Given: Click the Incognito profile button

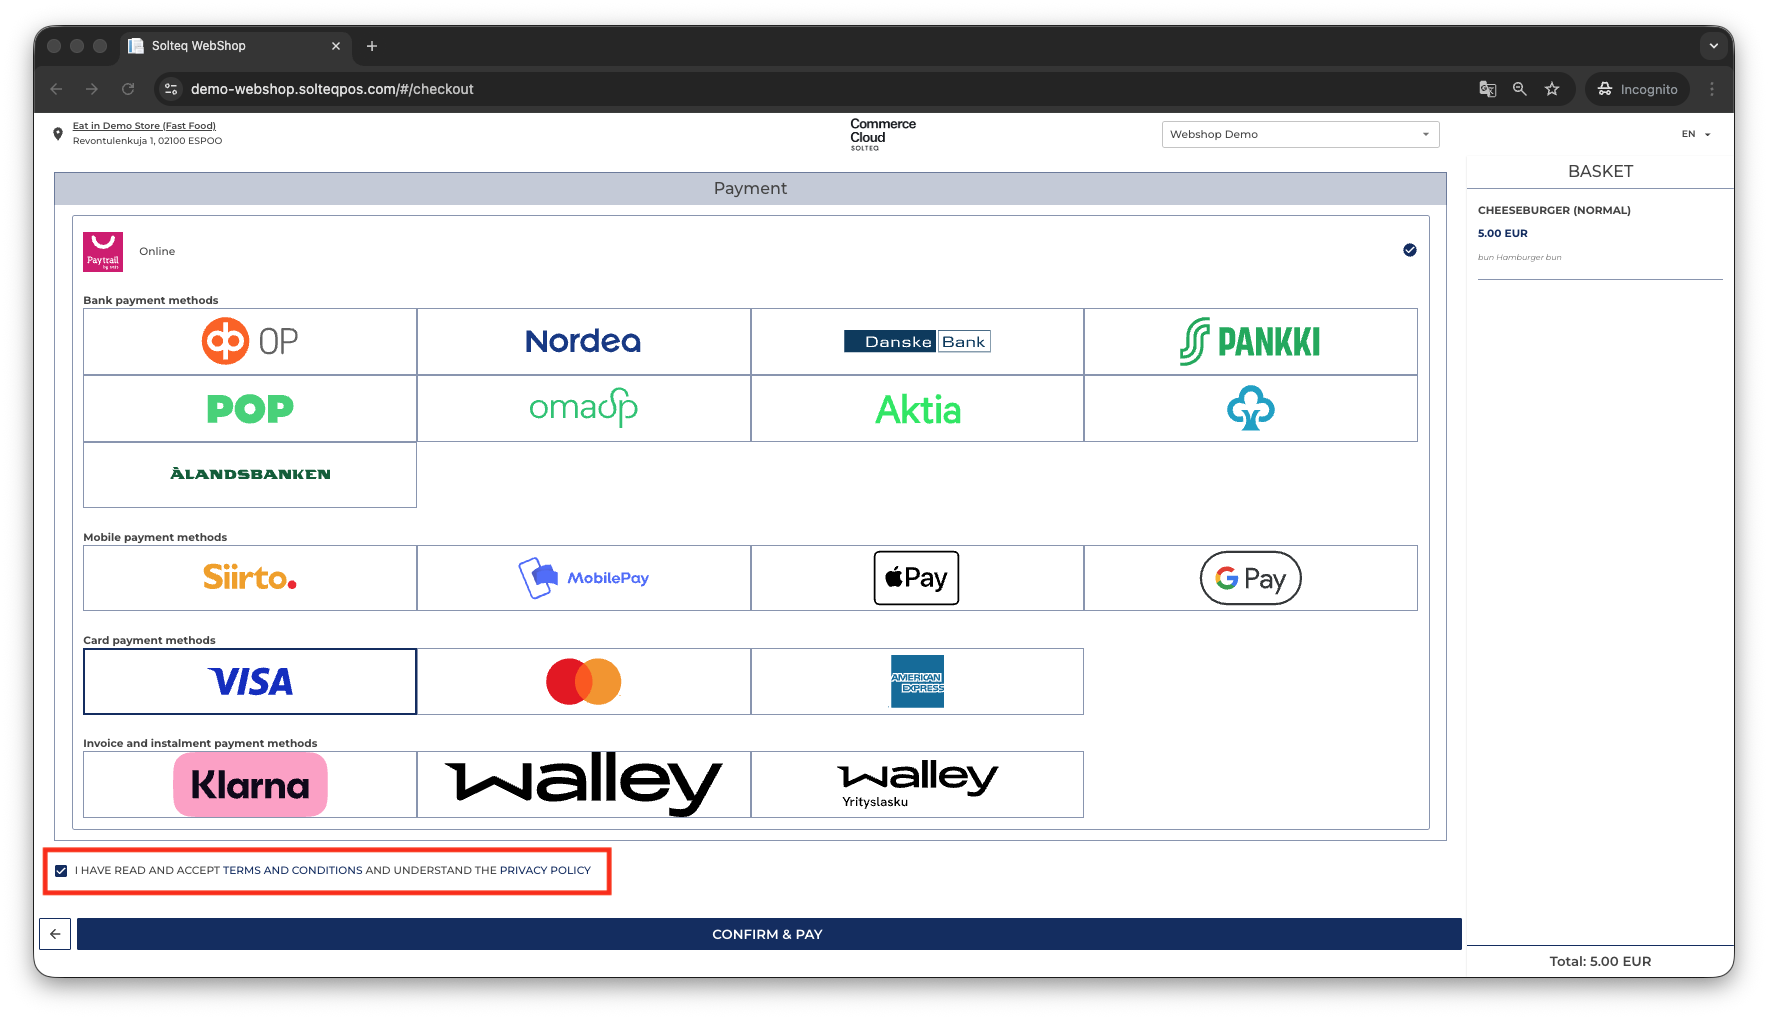Looking at the screenshot, I should [1637, 89].
